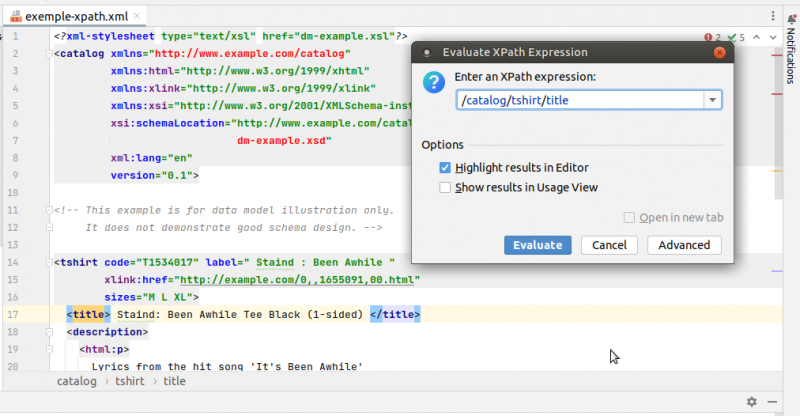Open the tool window settings gear
The image size is (800, 416).
(x=752, y=402)
